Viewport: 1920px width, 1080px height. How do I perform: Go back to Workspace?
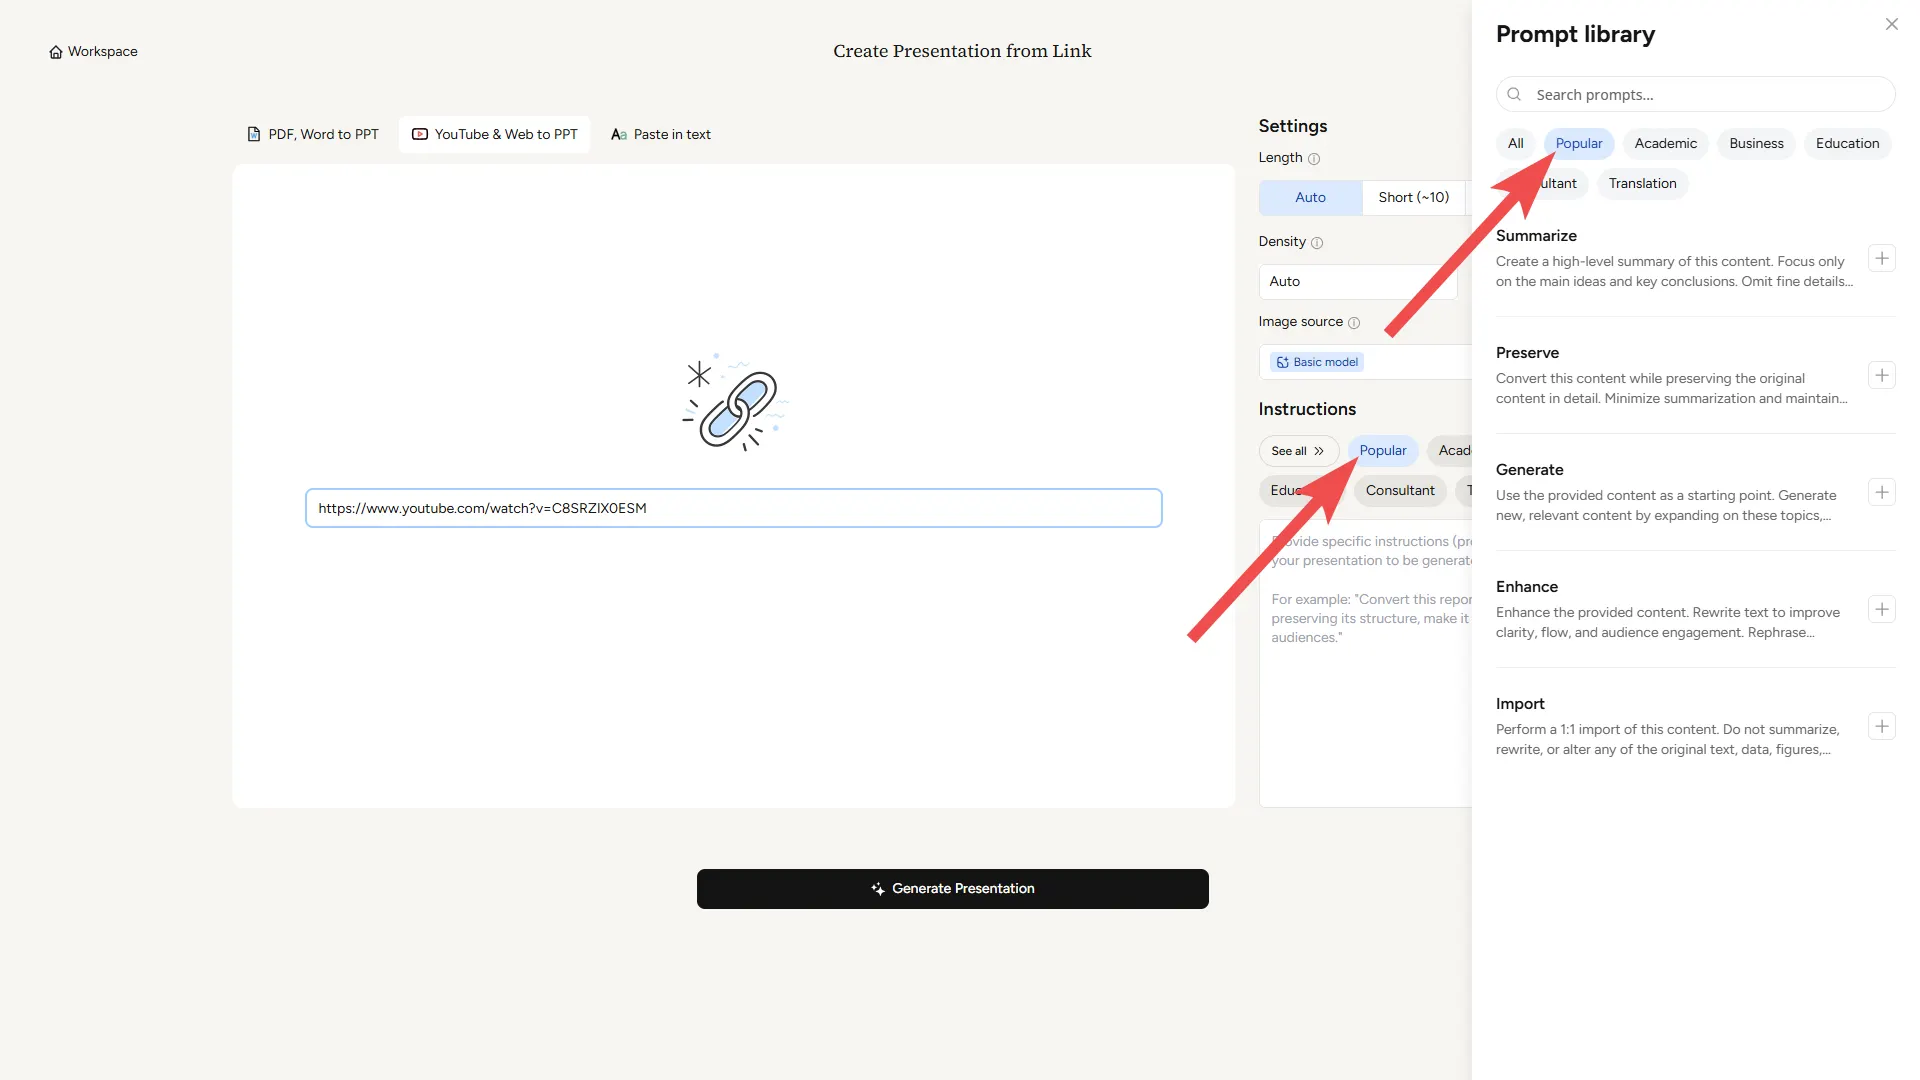pos(93,52)
